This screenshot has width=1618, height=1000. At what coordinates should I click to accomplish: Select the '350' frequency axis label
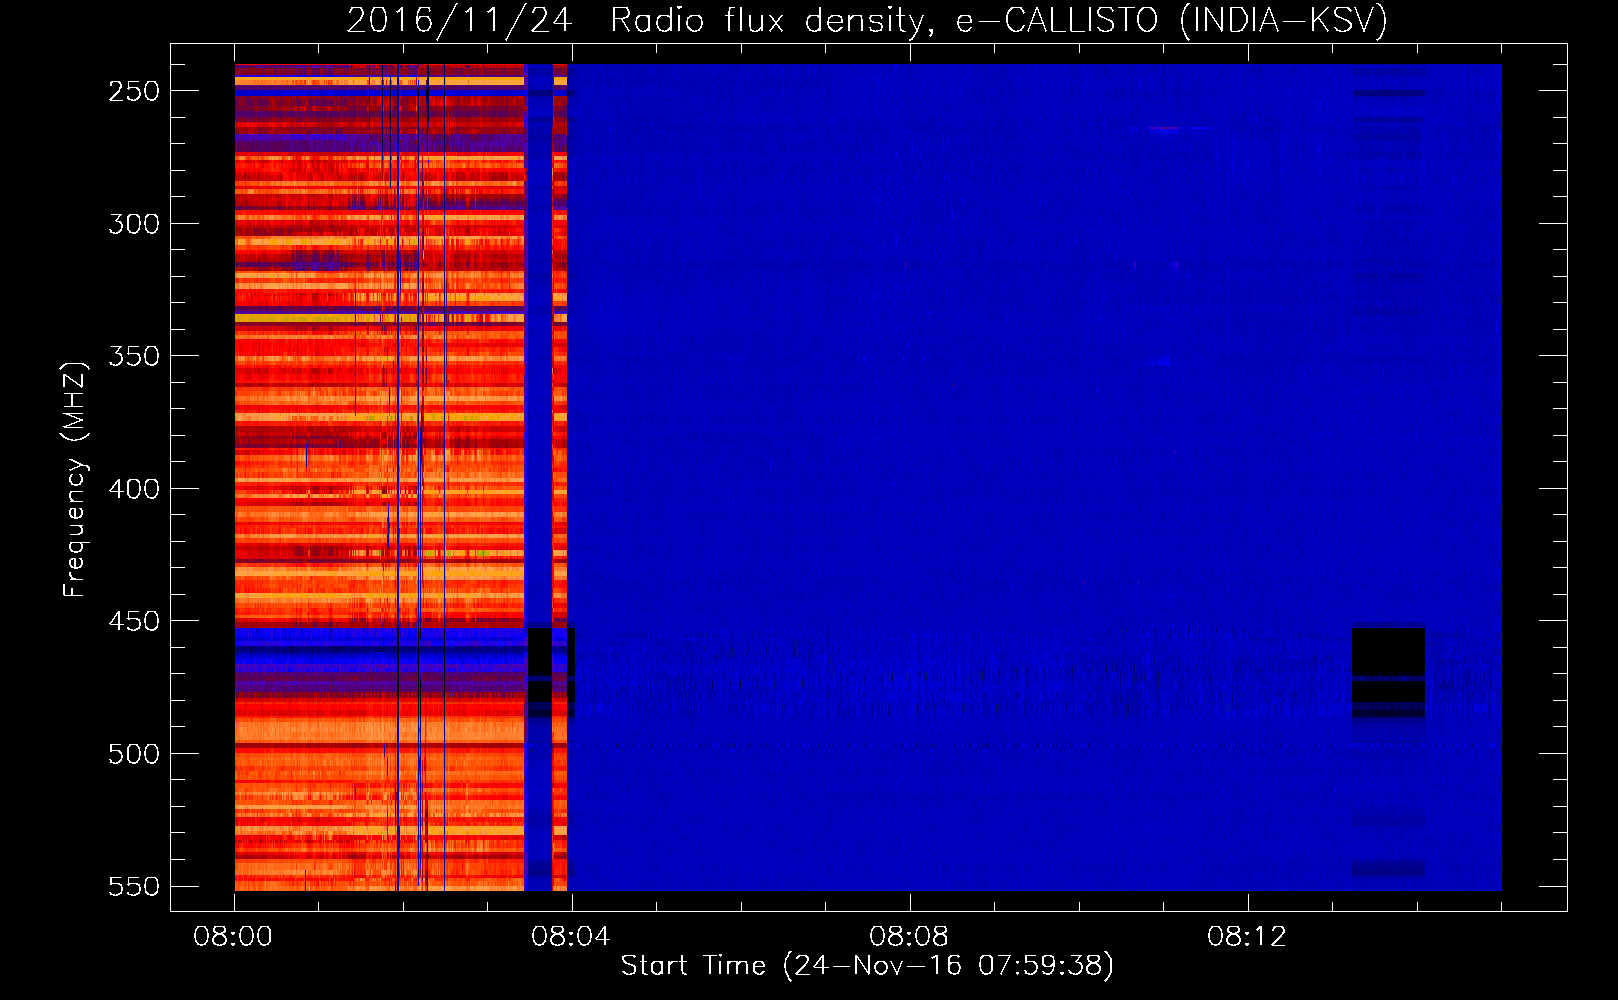[x=134, y=356]
